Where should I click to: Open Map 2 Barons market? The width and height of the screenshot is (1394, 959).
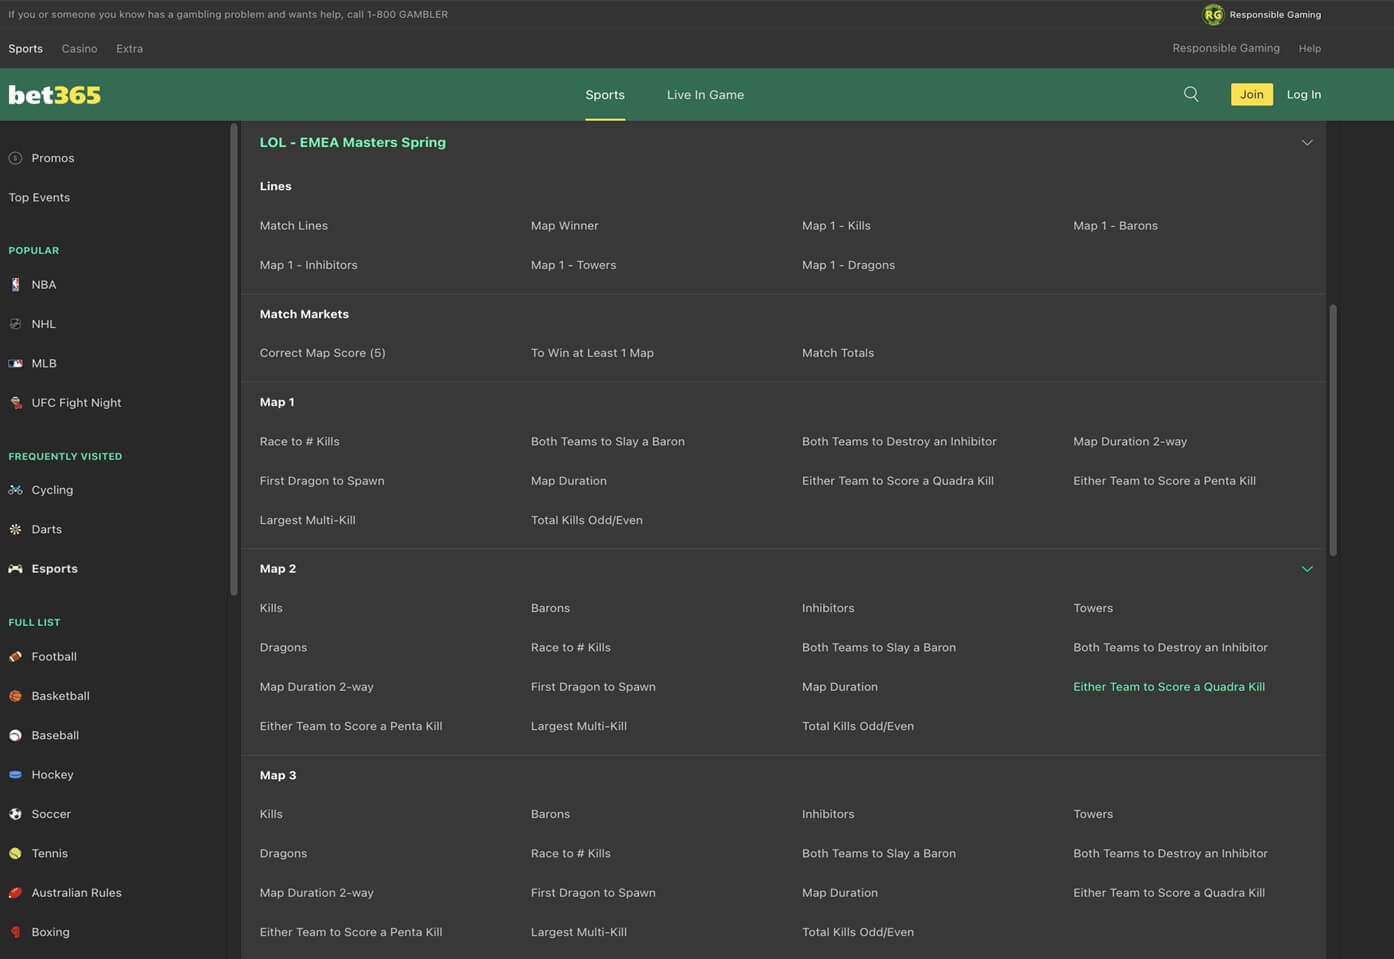point(550,608)
